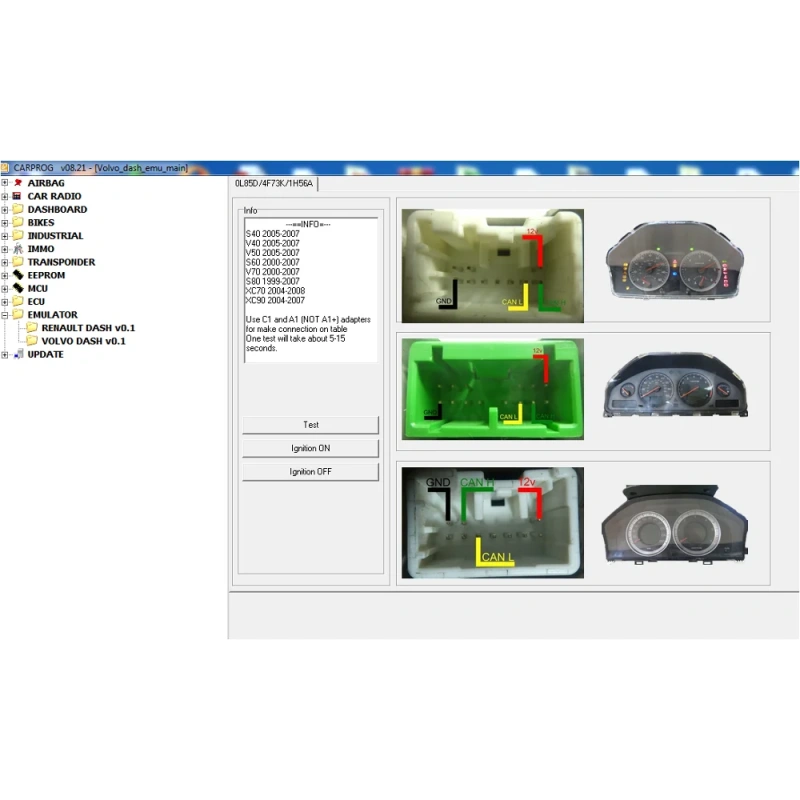The height and width of the screenshot is (800, 800).
Task: Click the Ignition OFF button
Action: click(x=311, y=472)
